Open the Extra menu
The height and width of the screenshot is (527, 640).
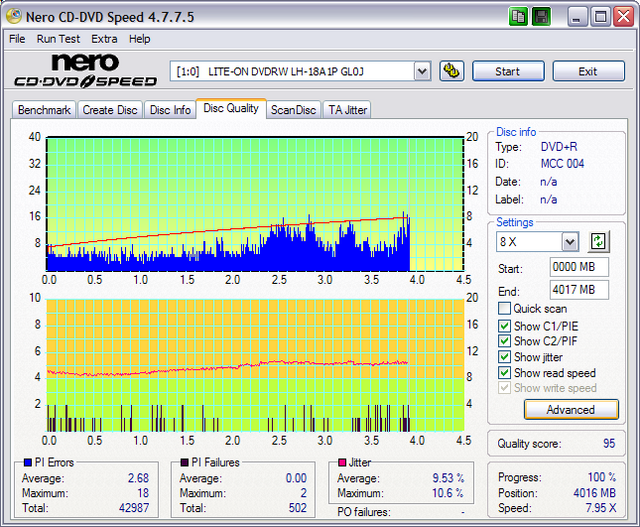click(104, 39)
